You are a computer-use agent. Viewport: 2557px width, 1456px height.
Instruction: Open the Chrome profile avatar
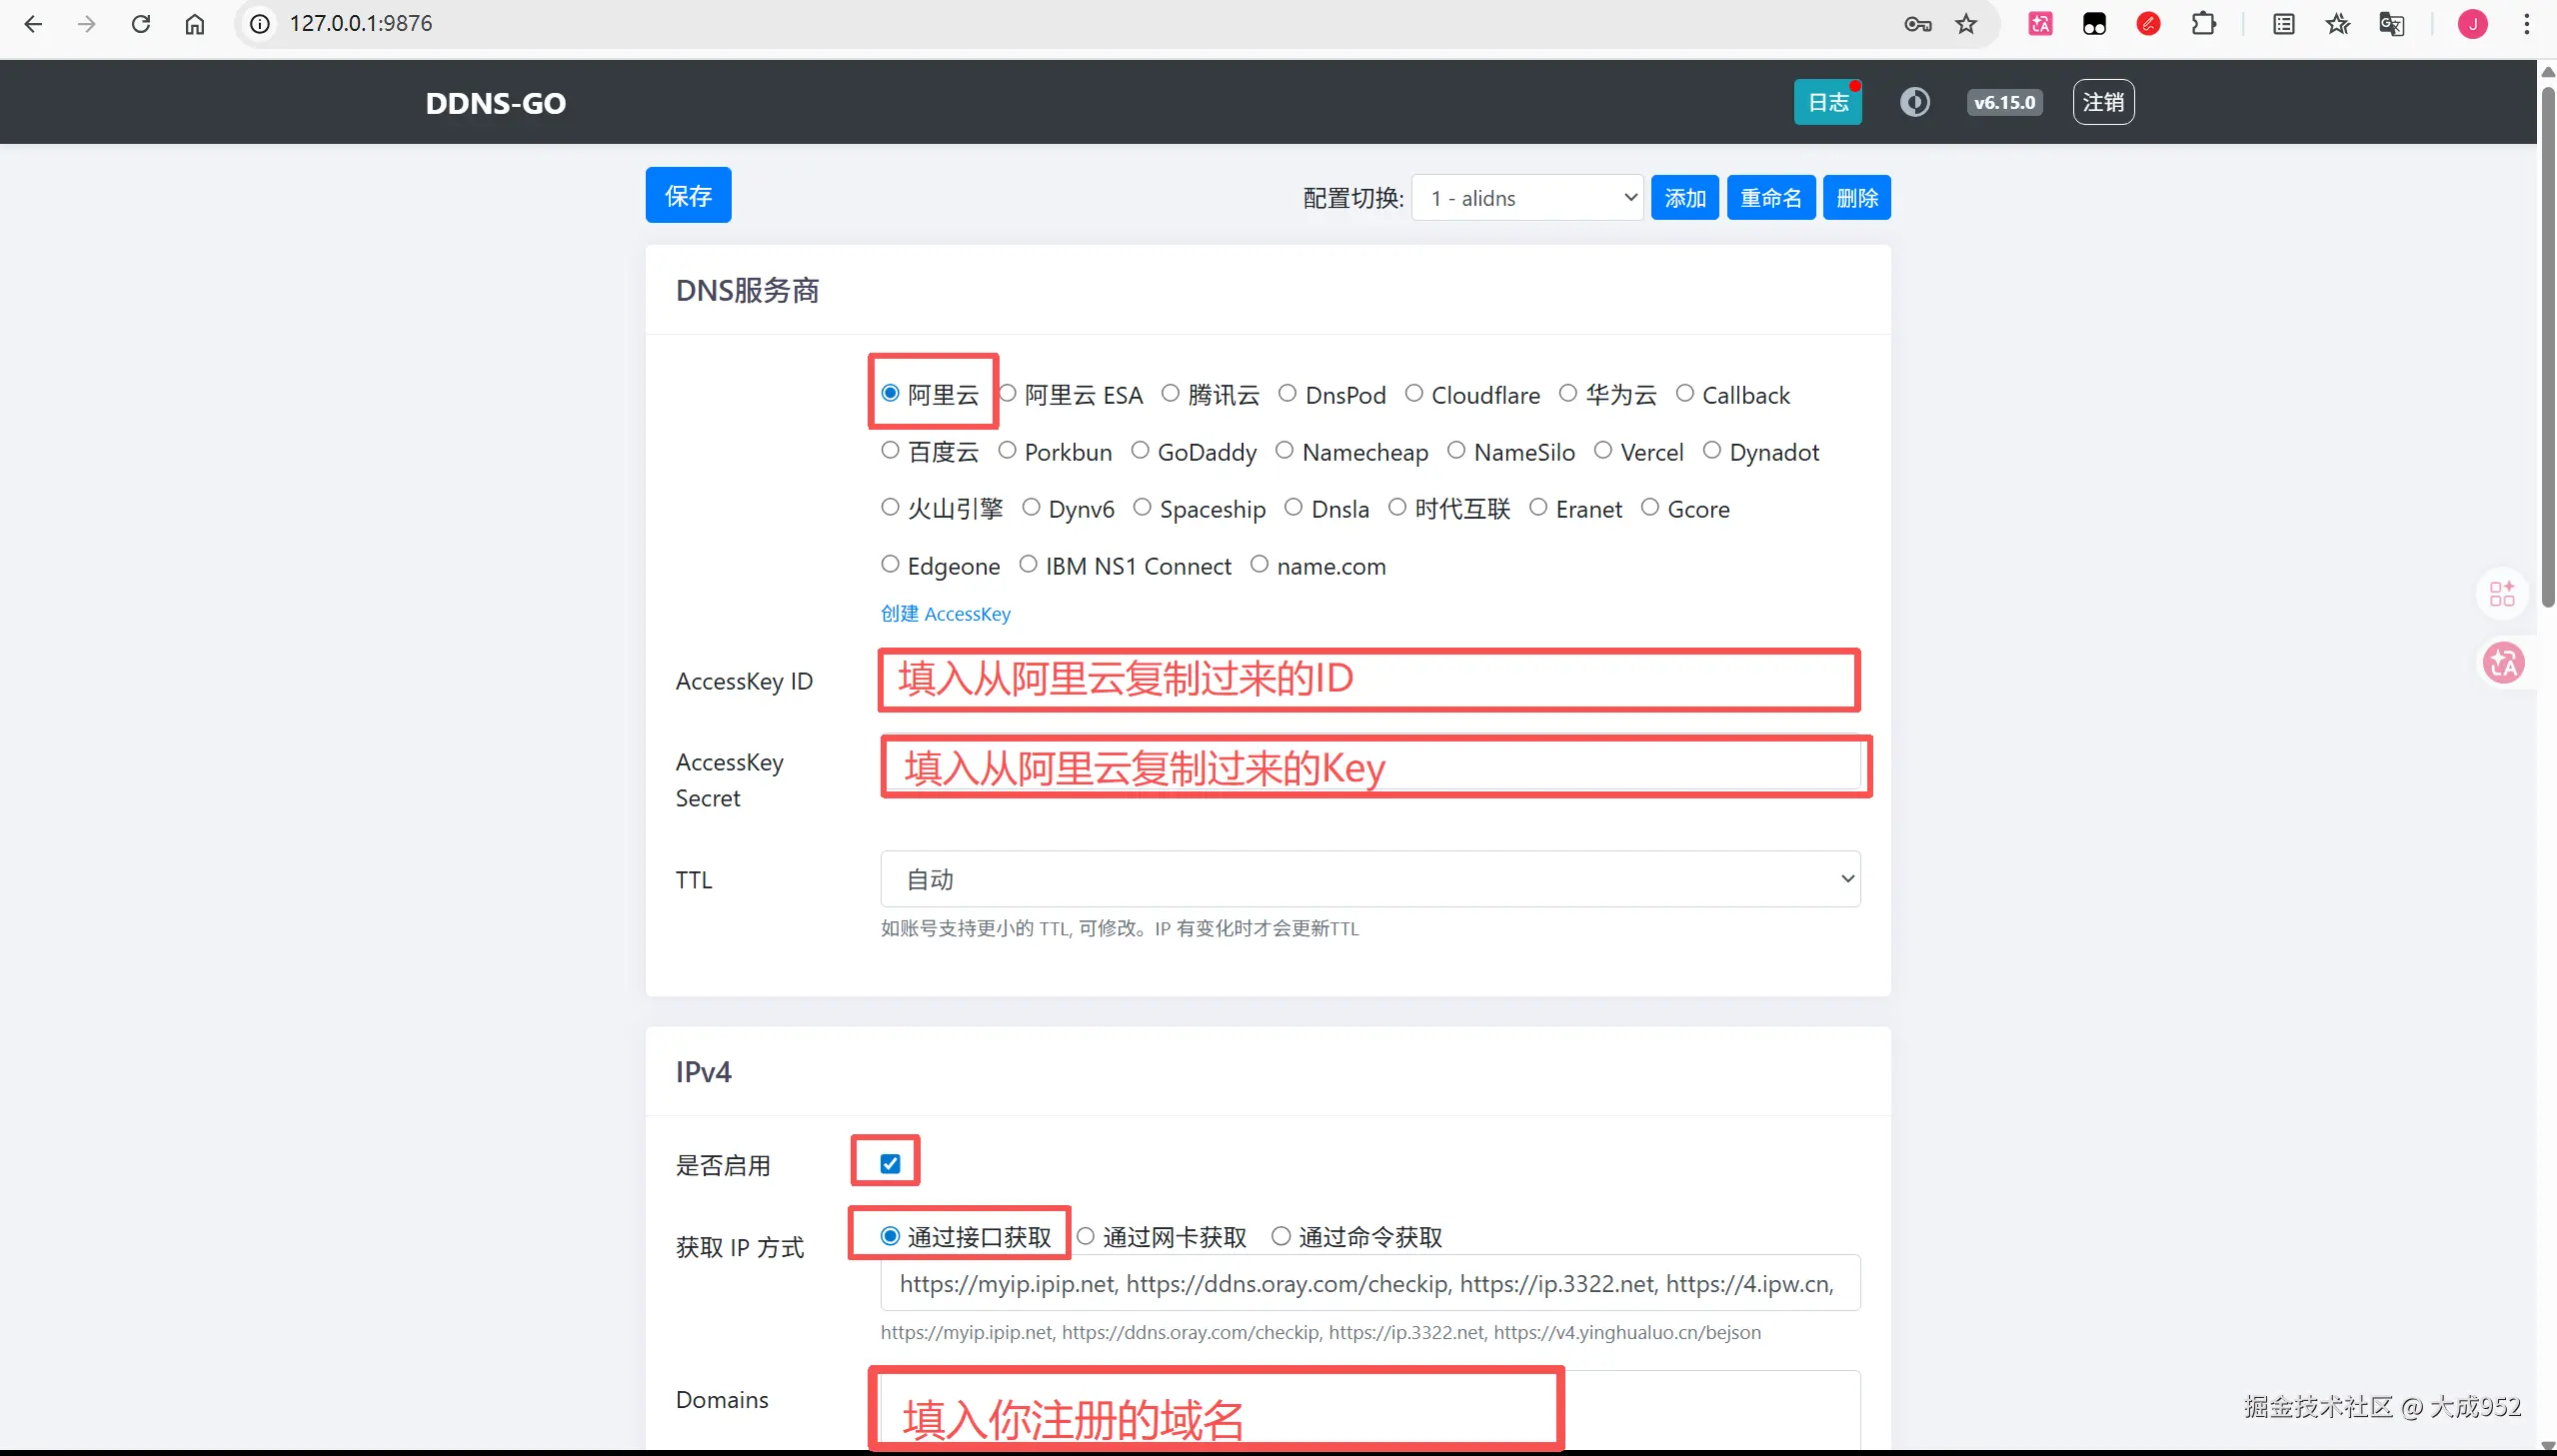click(x=2473, y=23)
